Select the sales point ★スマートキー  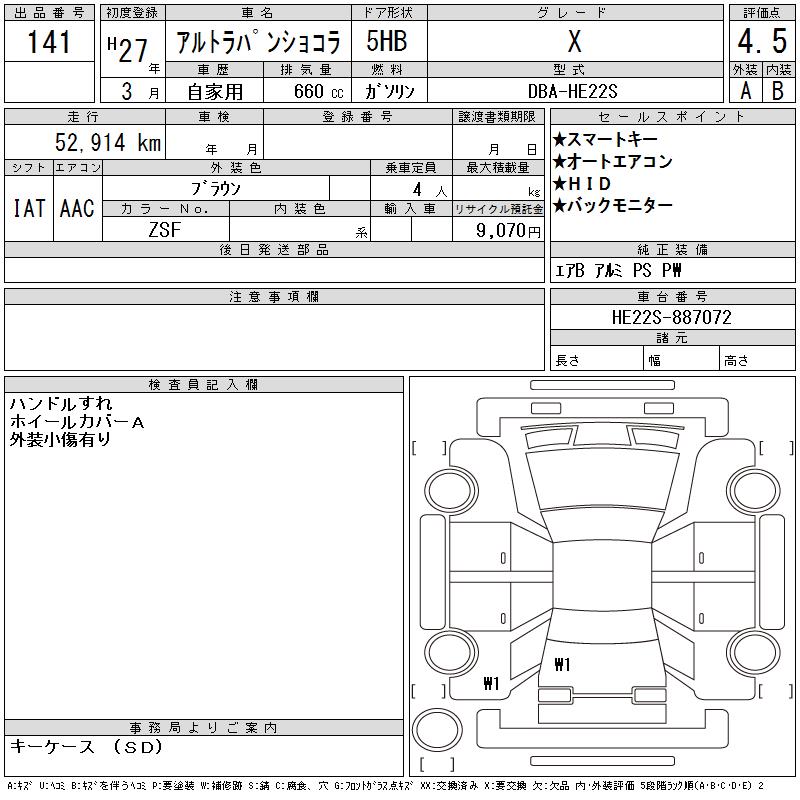[605, 139]
